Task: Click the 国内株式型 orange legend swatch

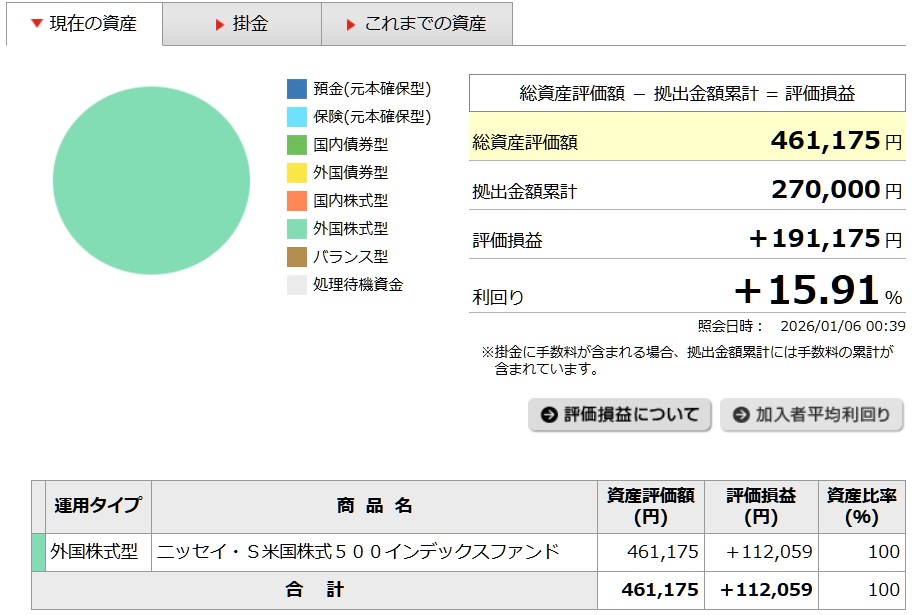Action: (297, 201)
